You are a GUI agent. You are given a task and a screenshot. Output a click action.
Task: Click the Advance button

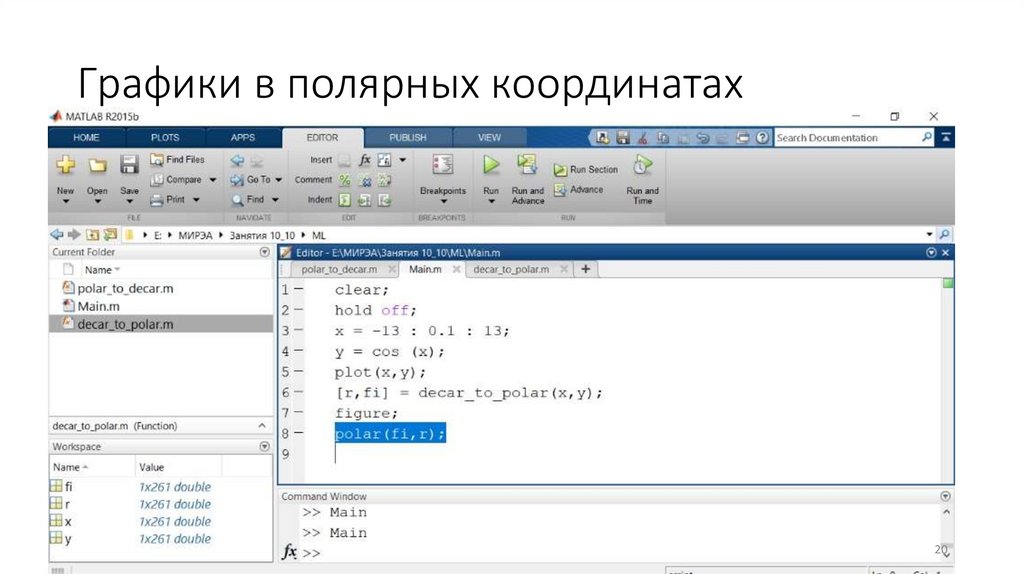pyautogui.click(x=579, y=190)
